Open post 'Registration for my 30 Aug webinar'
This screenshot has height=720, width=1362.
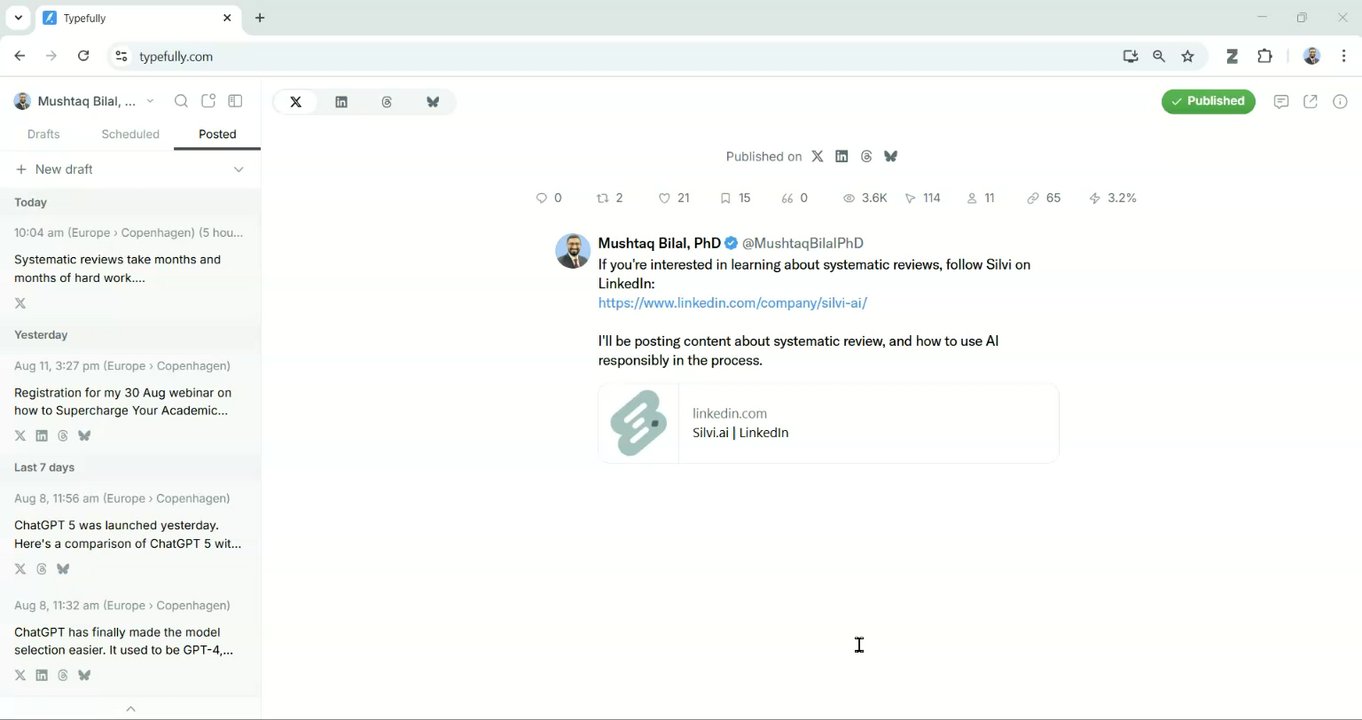click(130, 401)
